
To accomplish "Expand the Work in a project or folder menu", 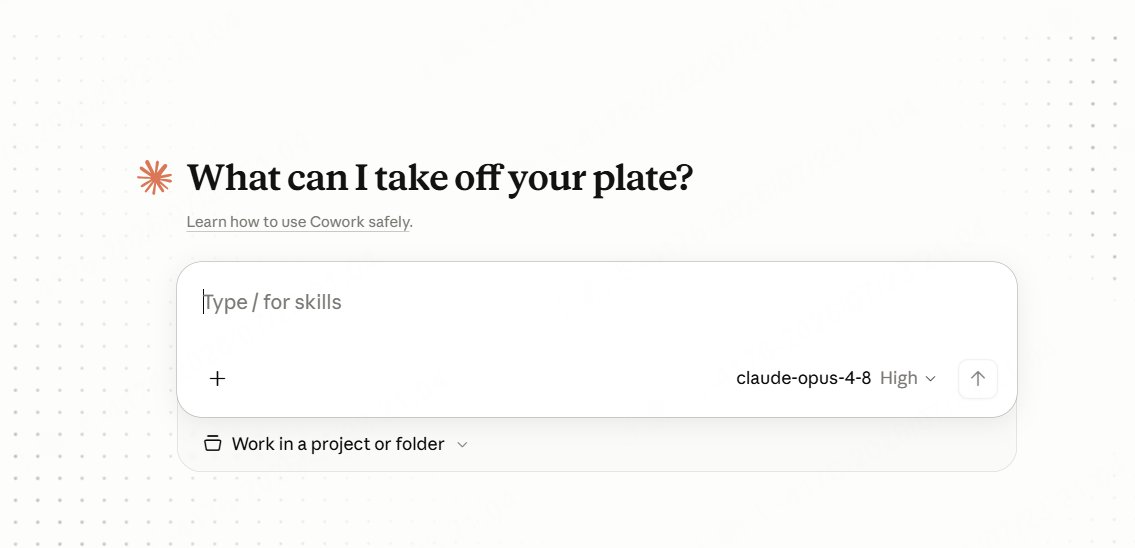I will 336,444.
